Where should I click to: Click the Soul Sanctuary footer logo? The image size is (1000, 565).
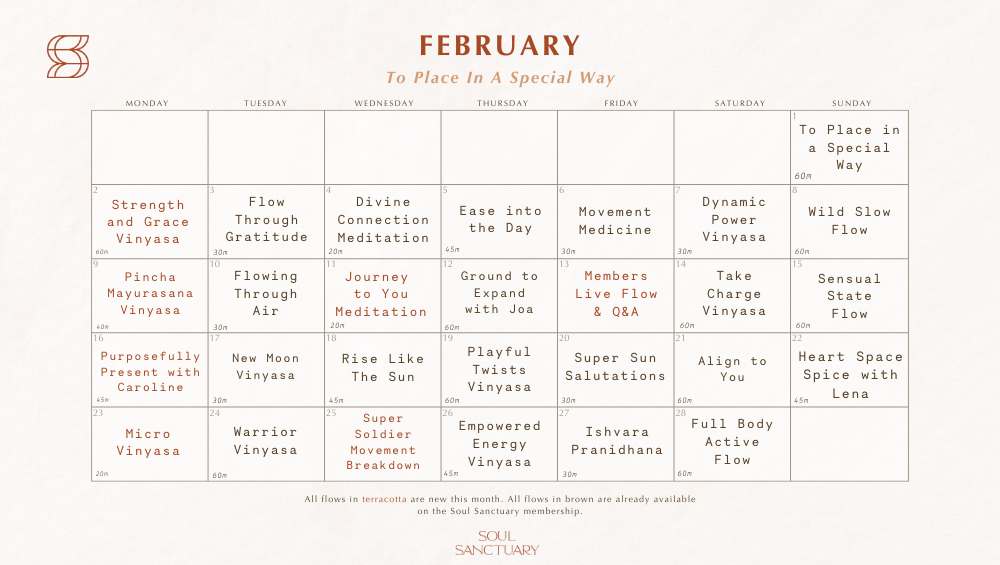tap(496, 543)
